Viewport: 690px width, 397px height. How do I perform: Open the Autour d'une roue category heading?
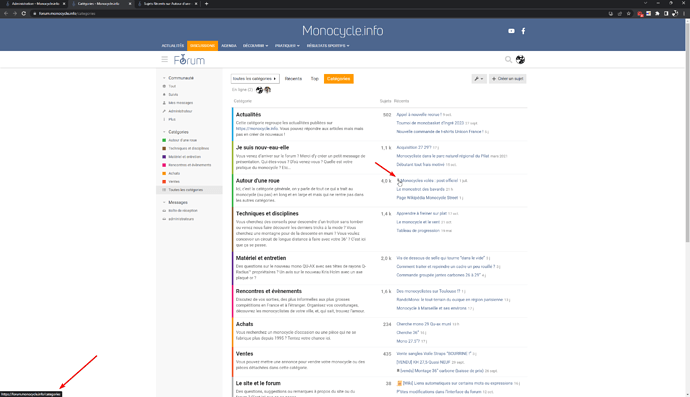257,180
